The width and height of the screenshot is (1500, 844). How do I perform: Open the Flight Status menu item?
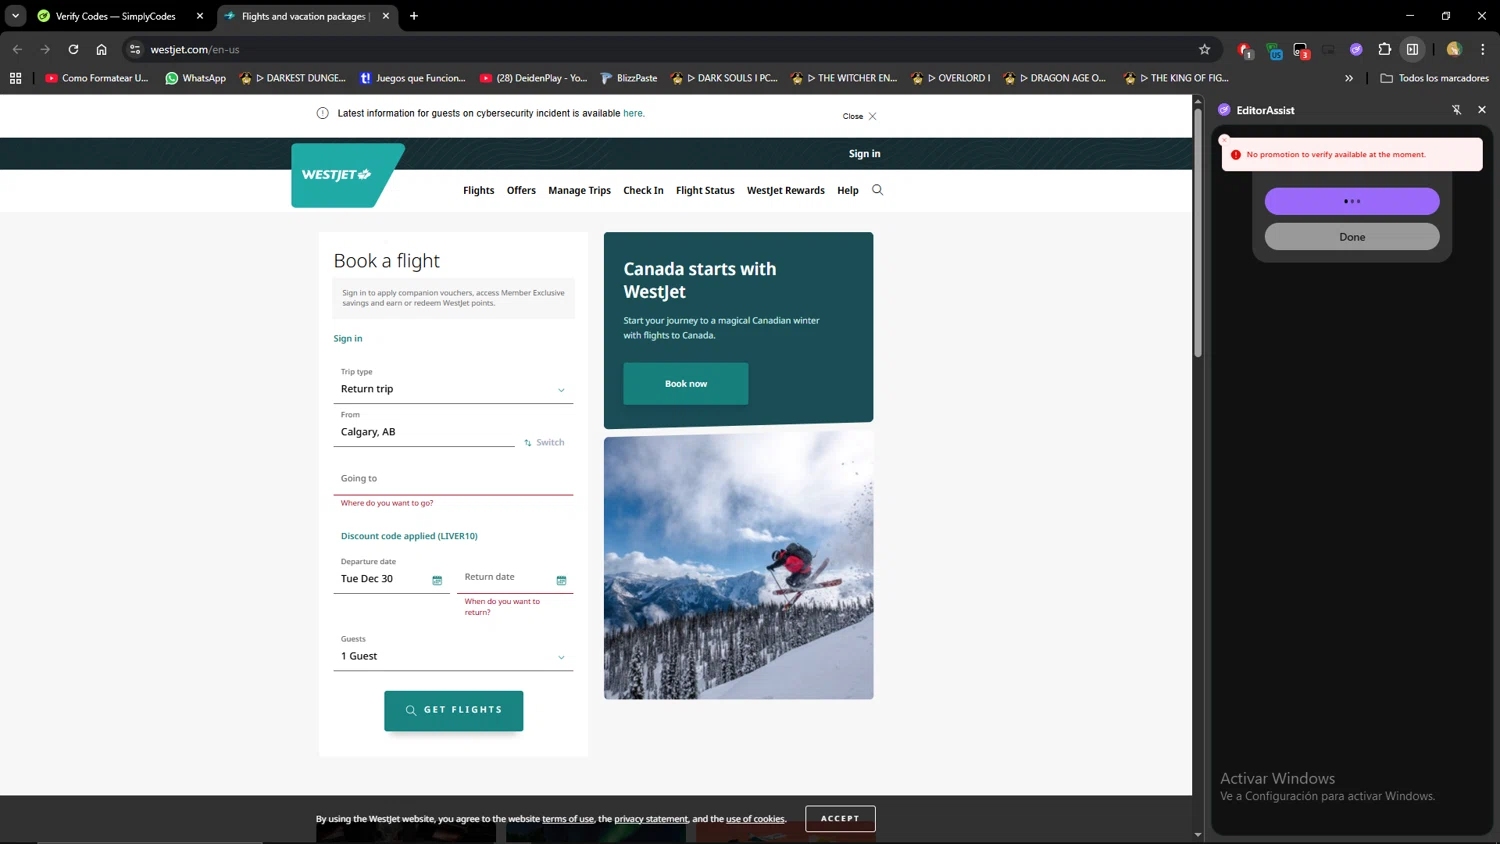705,190
